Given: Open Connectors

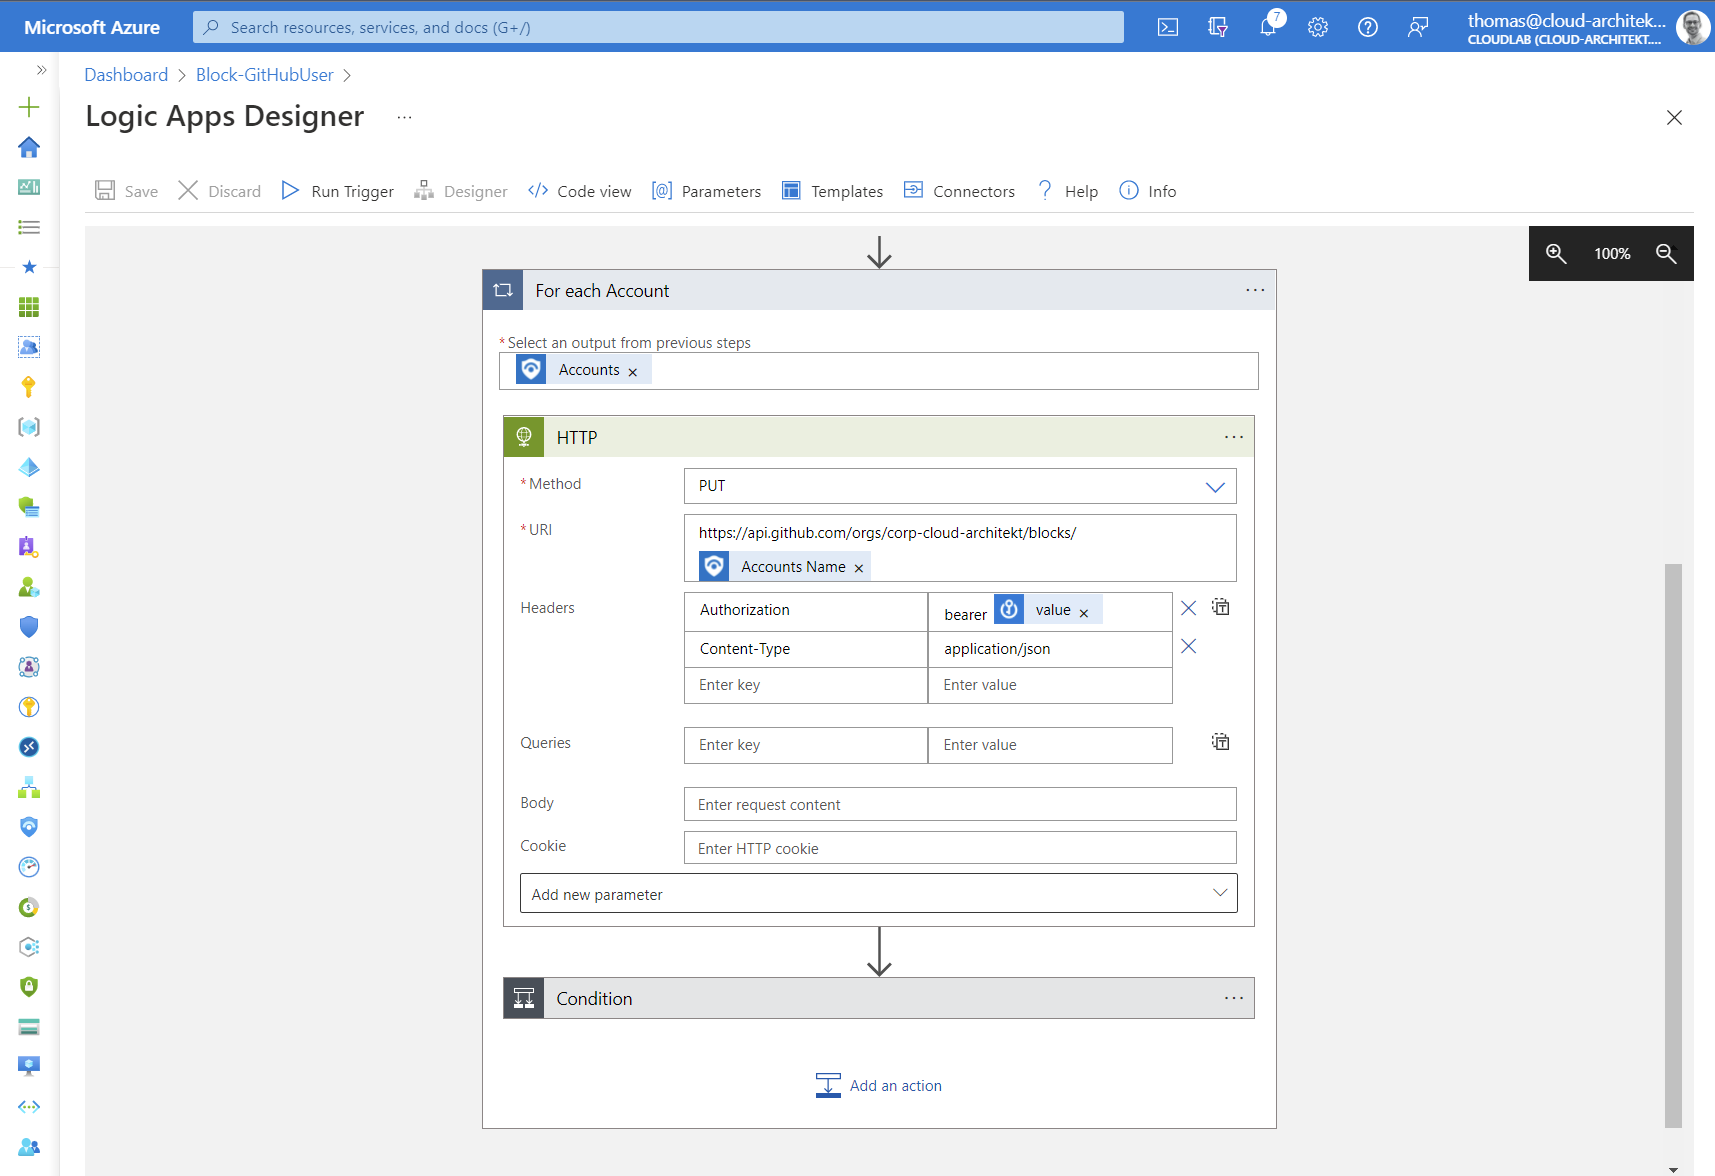Looking at the screenshot, I should (959, 191).
